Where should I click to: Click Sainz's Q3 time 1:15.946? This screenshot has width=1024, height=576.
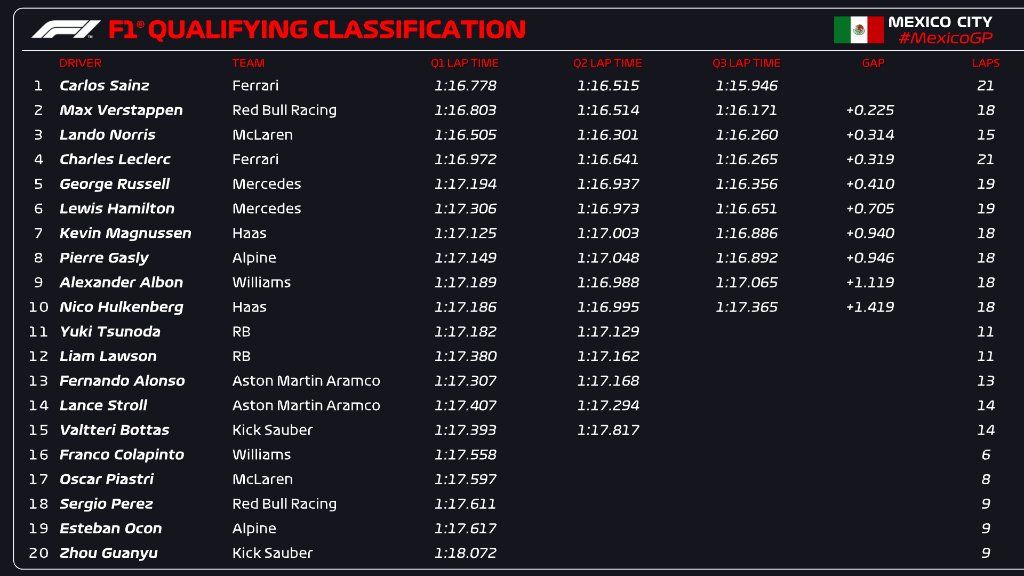pos(746,86)
